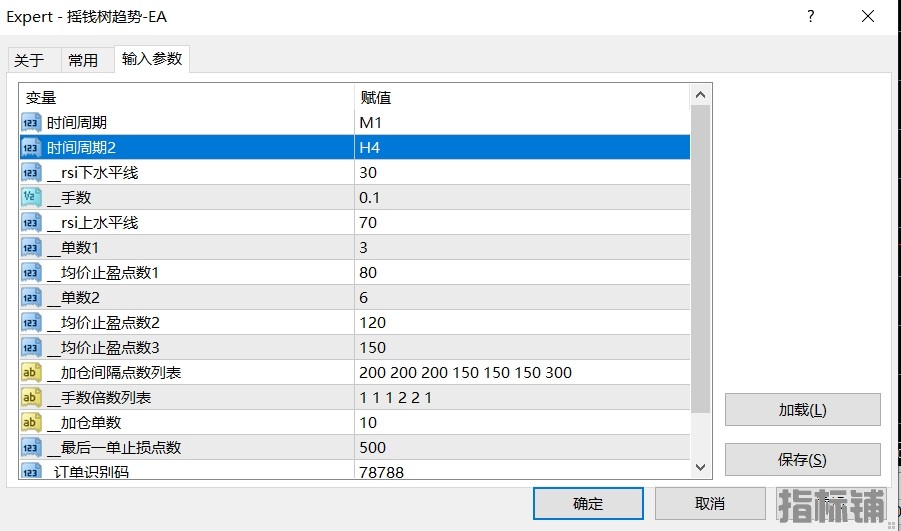901x531 pixels.
Task: Click the icon beside 时间周期2 row
Action: pos(31,148)
